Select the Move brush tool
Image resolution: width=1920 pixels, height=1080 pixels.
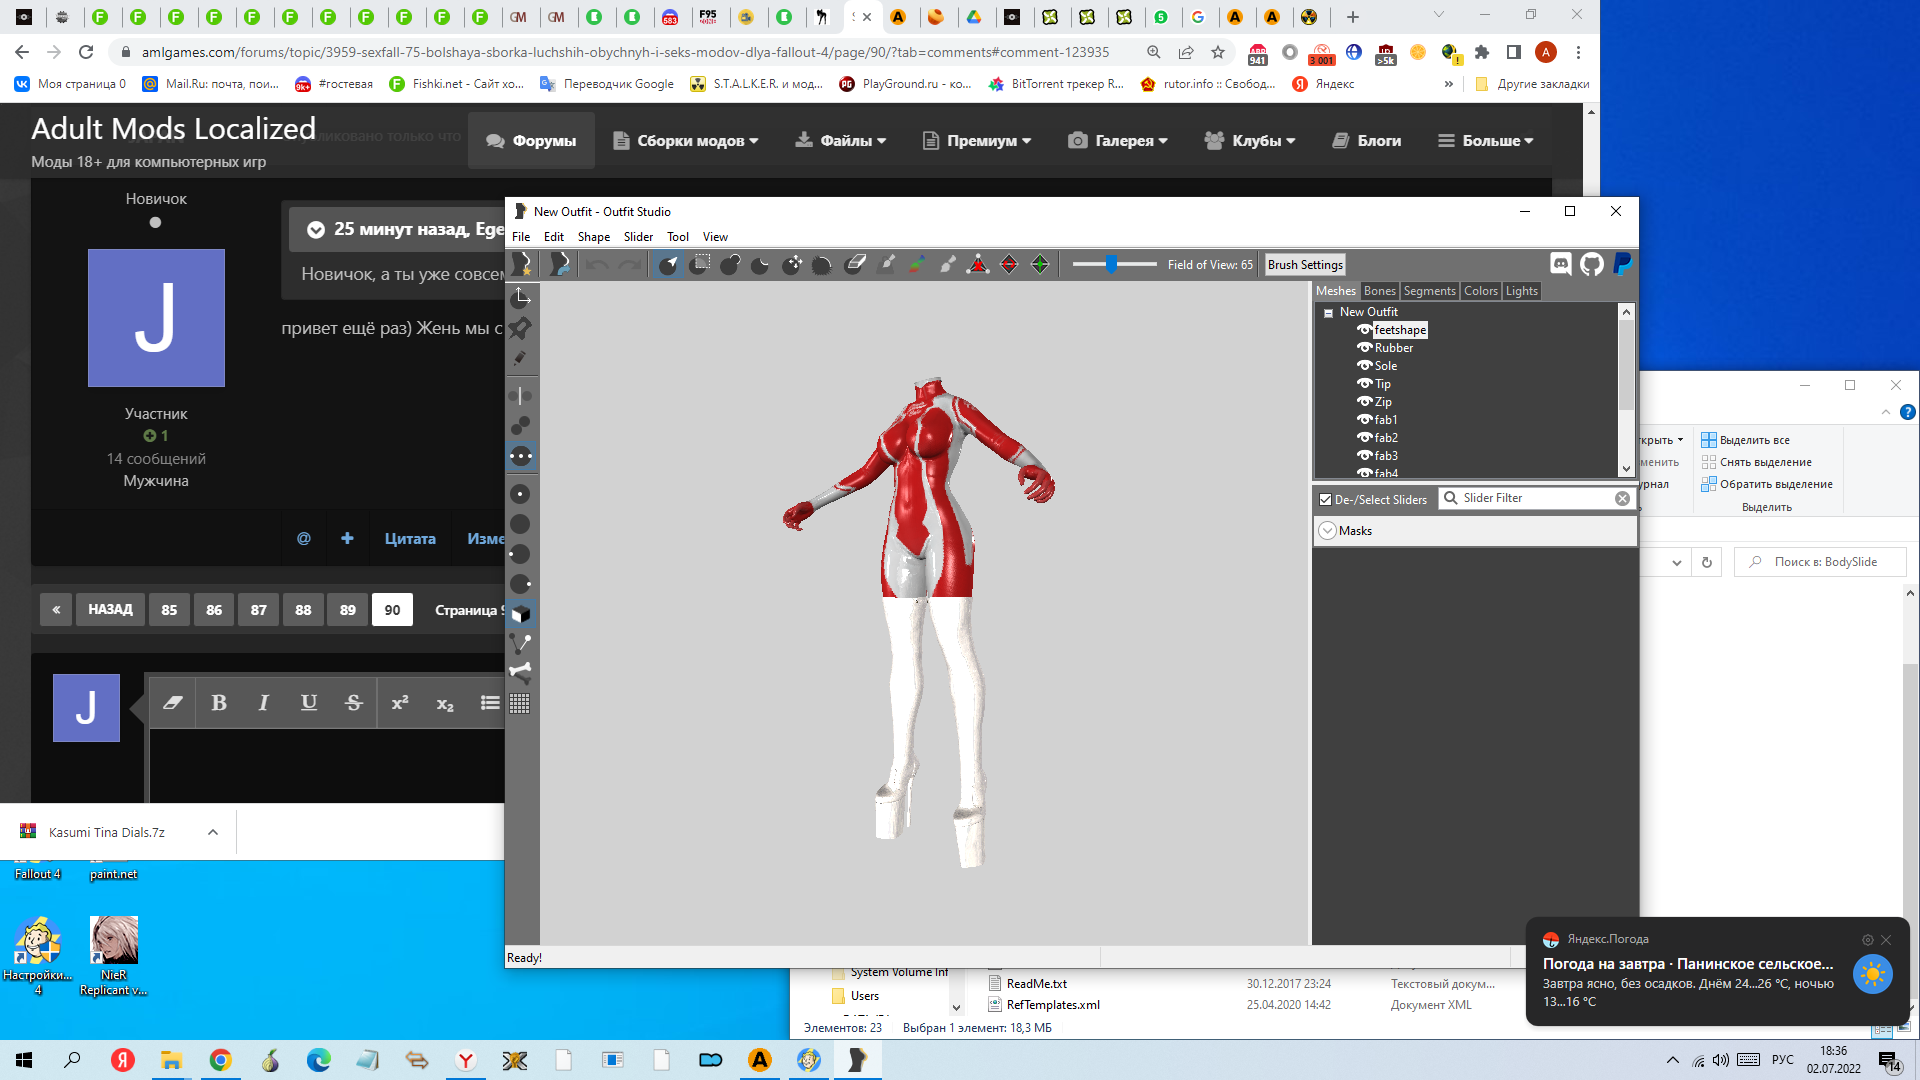(792, 264)
